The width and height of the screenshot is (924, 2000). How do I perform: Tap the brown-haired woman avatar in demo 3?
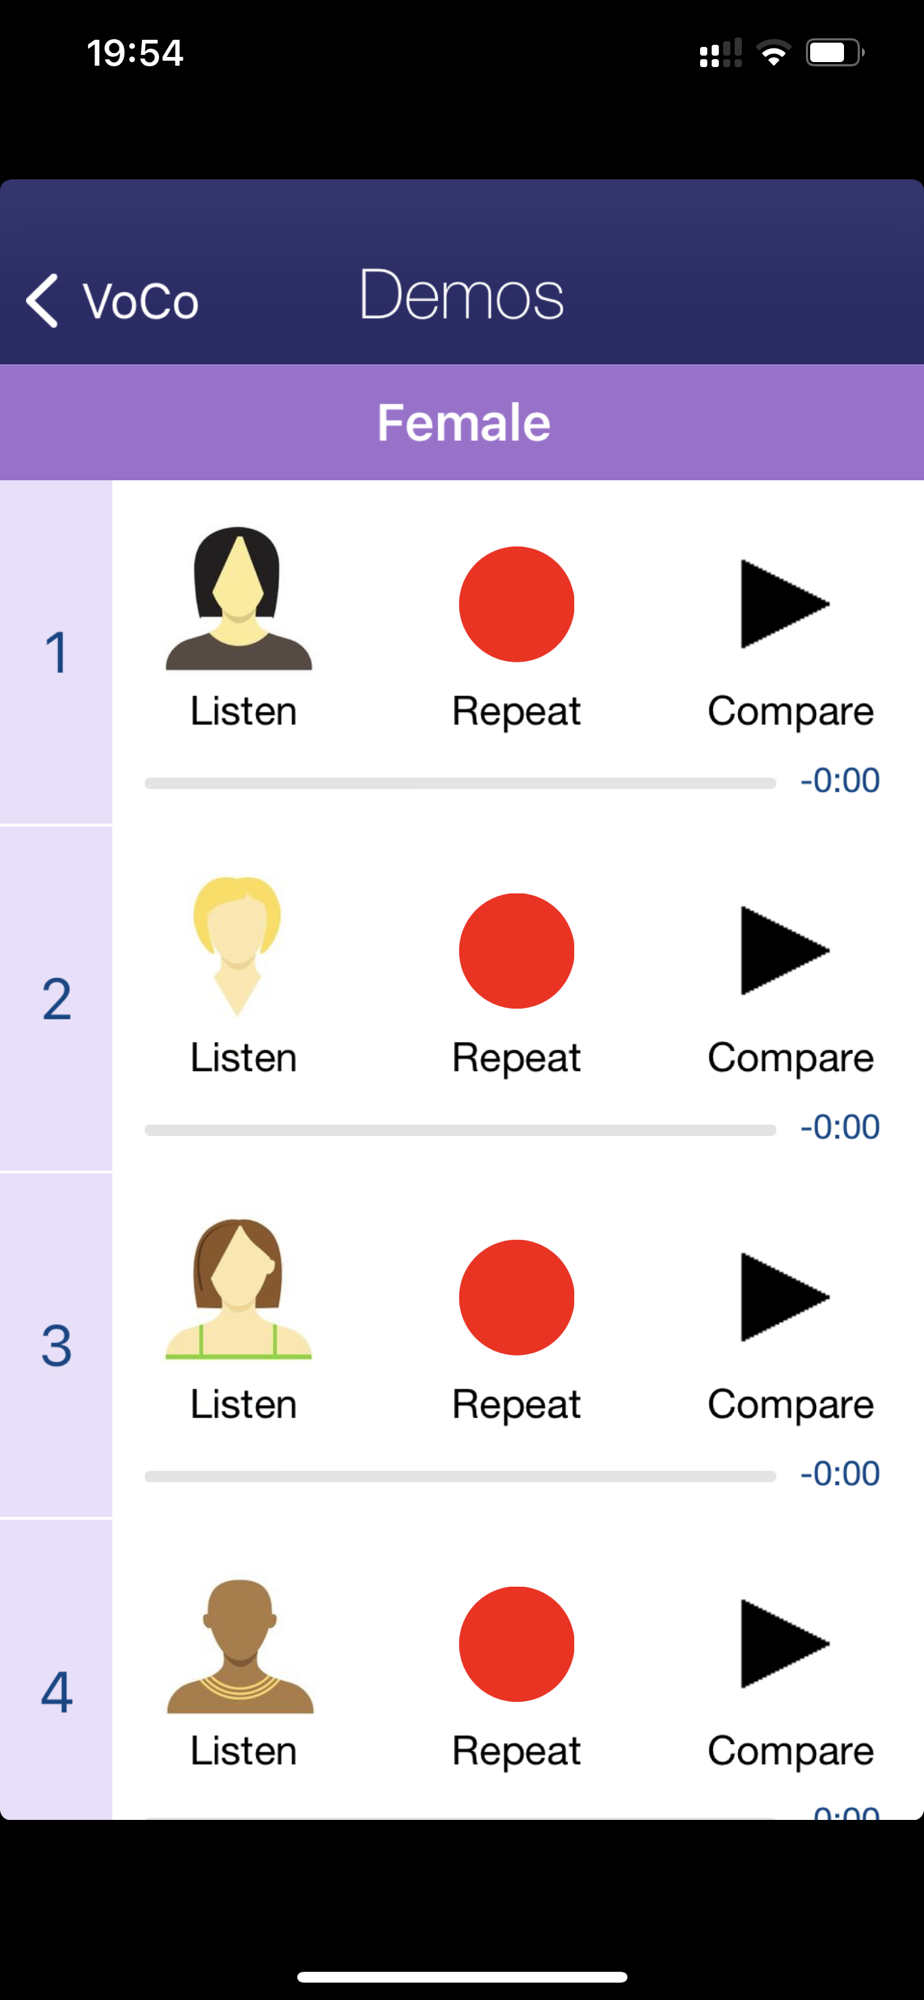[x=238, y=1289]
